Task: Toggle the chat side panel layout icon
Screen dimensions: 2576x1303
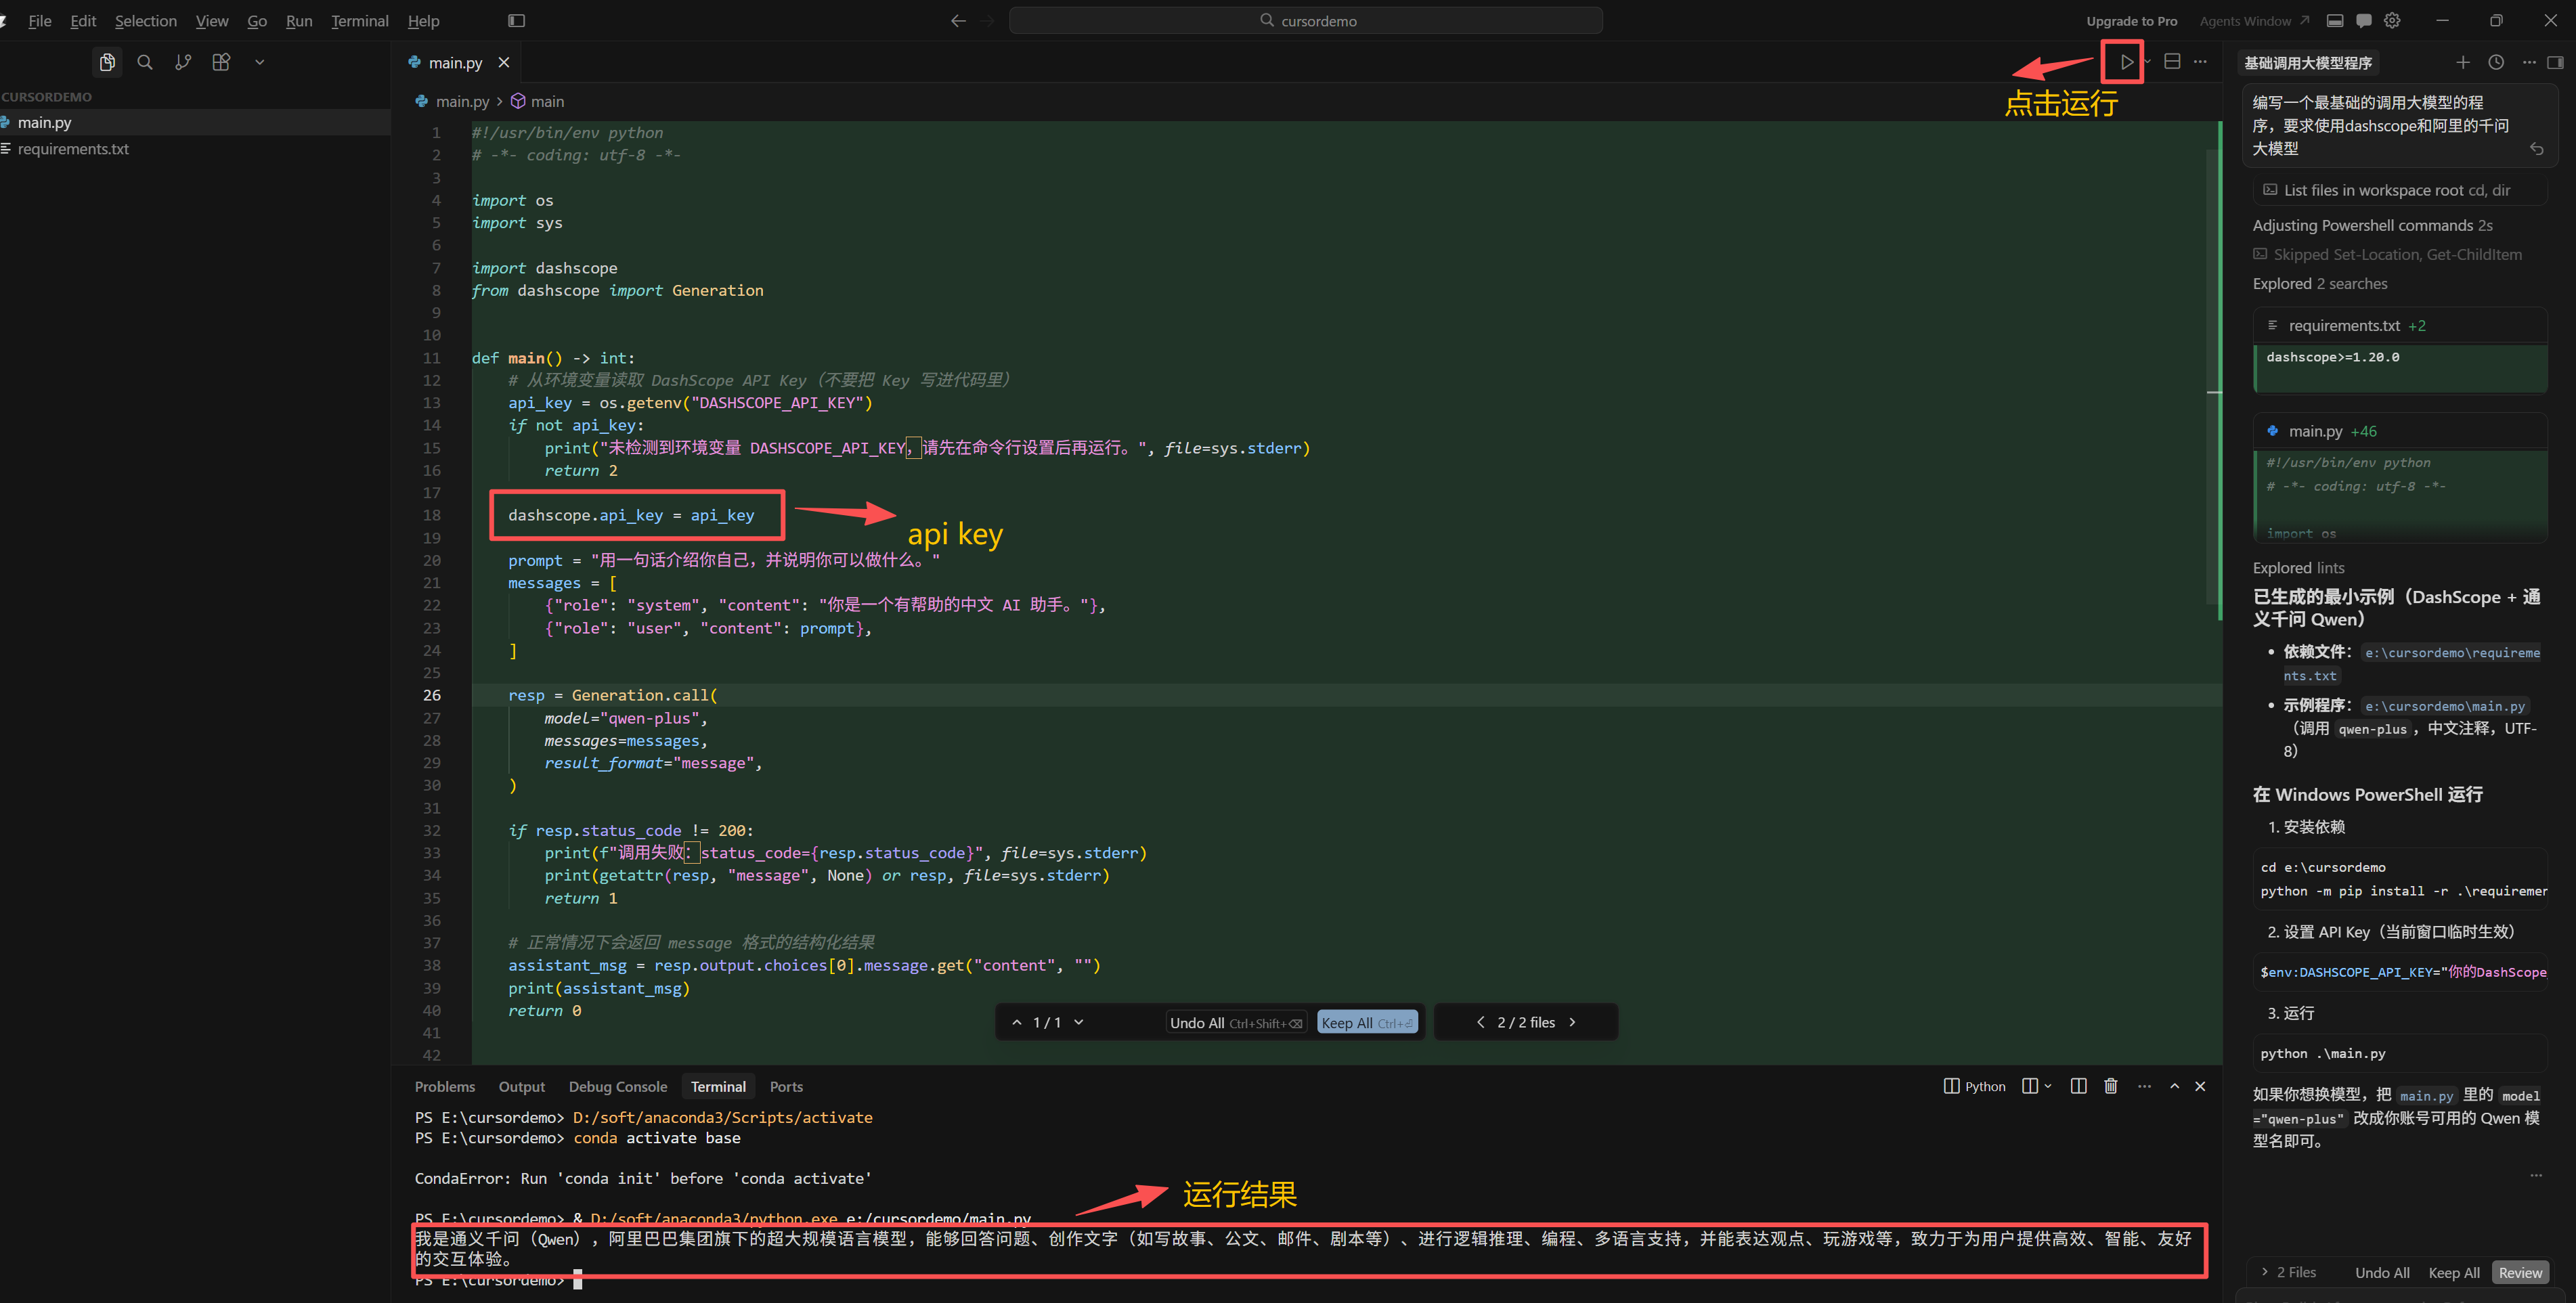Action: click(x=2555, y=62)
